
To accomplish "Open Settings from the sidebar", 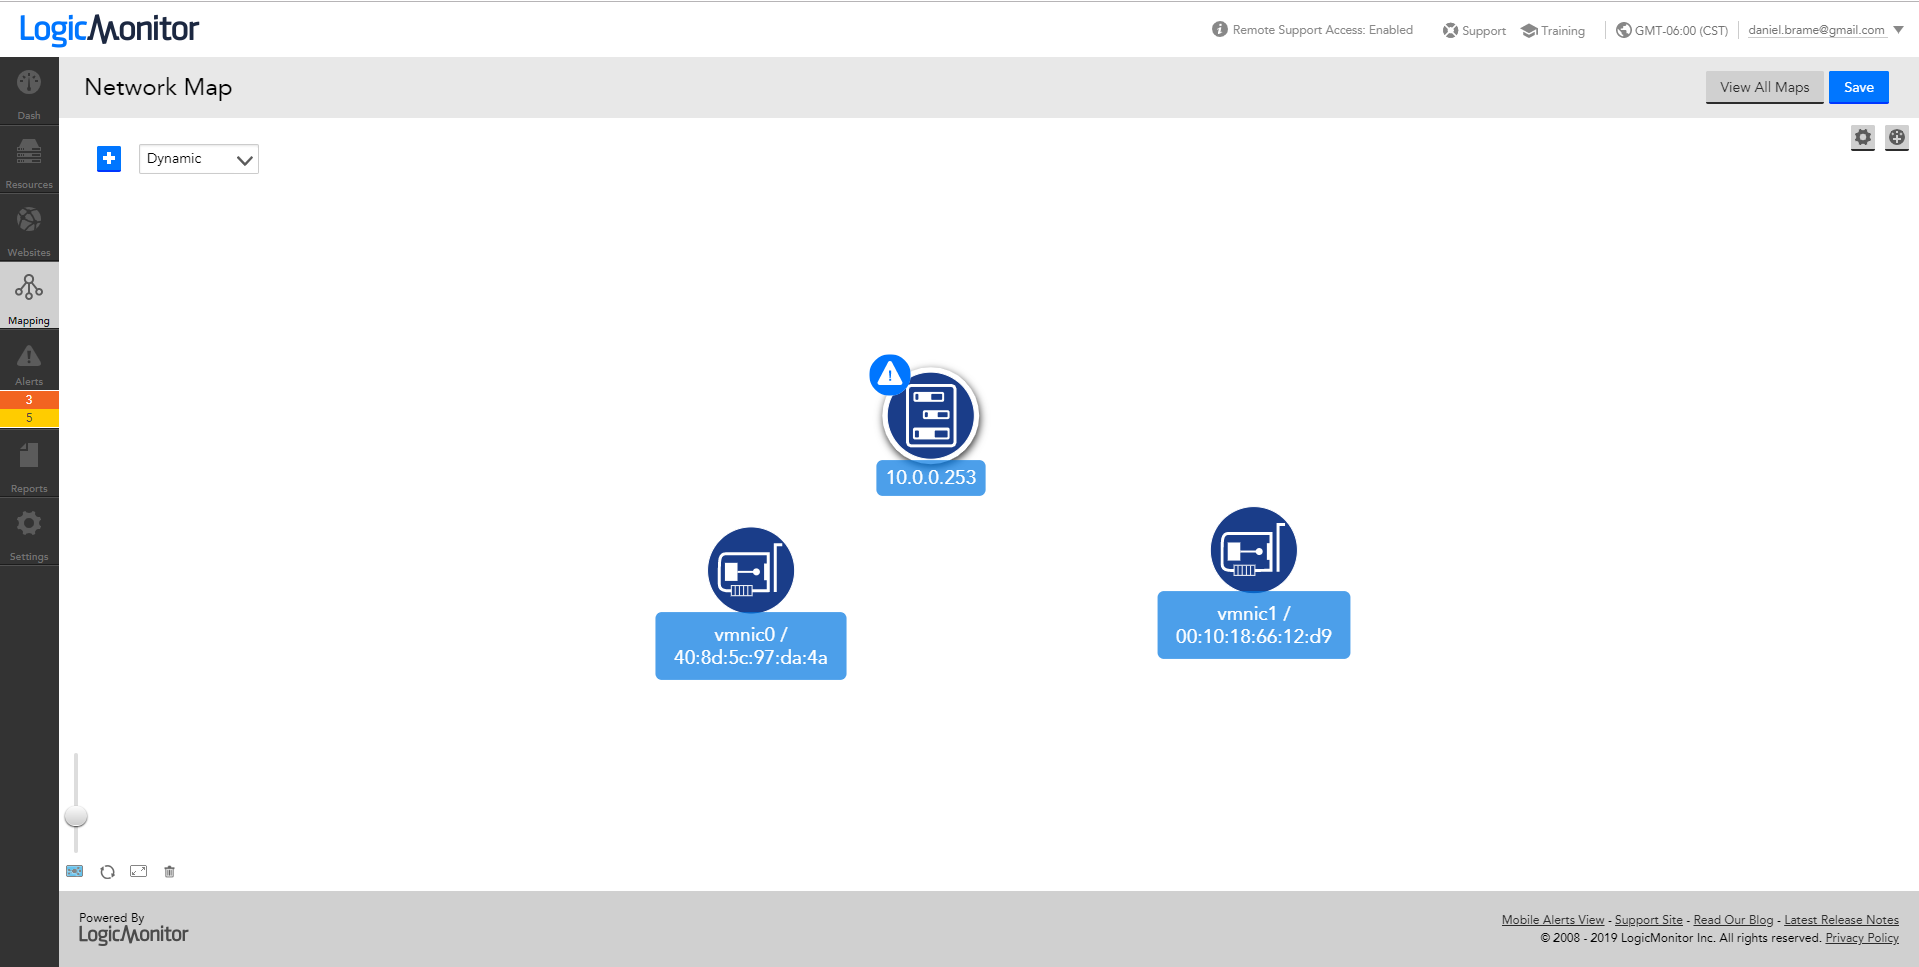I will pos(28,531).
